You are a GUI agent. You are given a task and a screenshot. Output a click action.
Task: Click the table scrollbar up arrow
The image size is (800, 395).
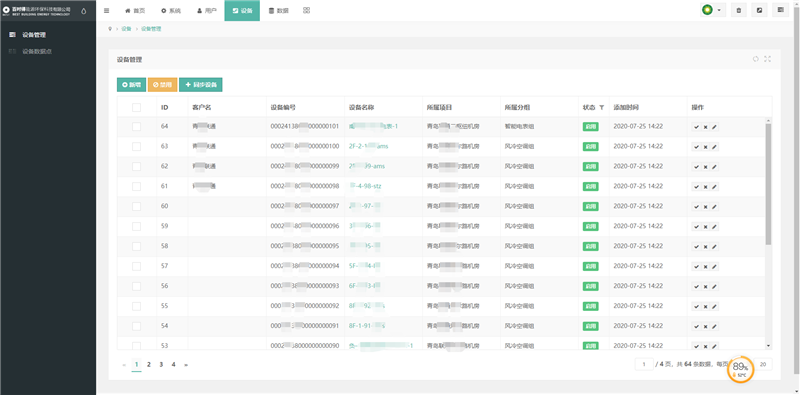[768, 120]
